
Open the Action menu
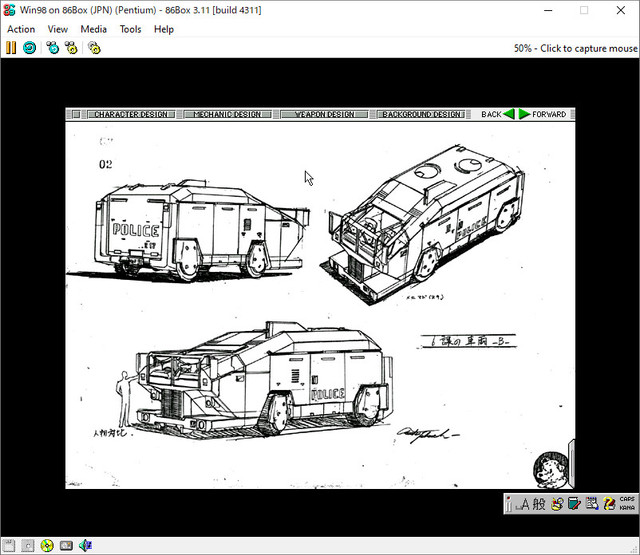coord(21,29)
